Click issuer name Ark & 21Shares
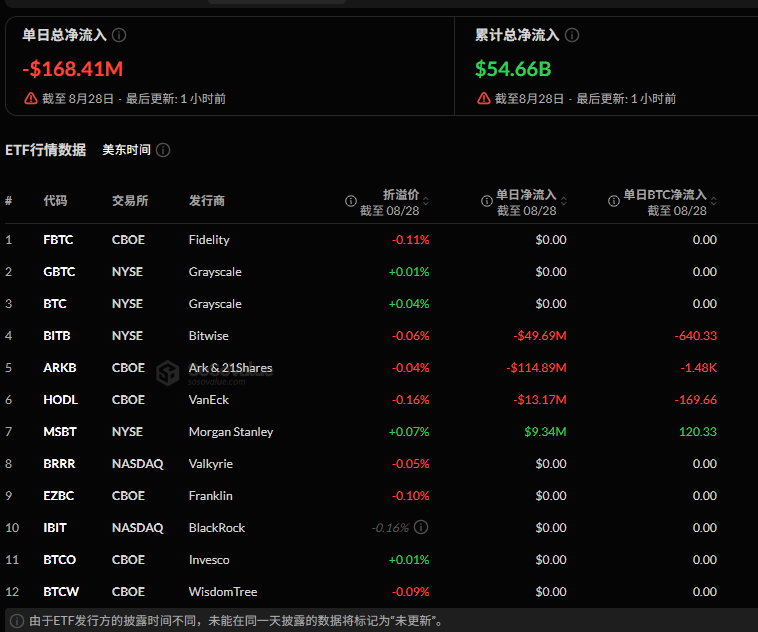This screenshot has height=632, width=758. tap(230, 368)
